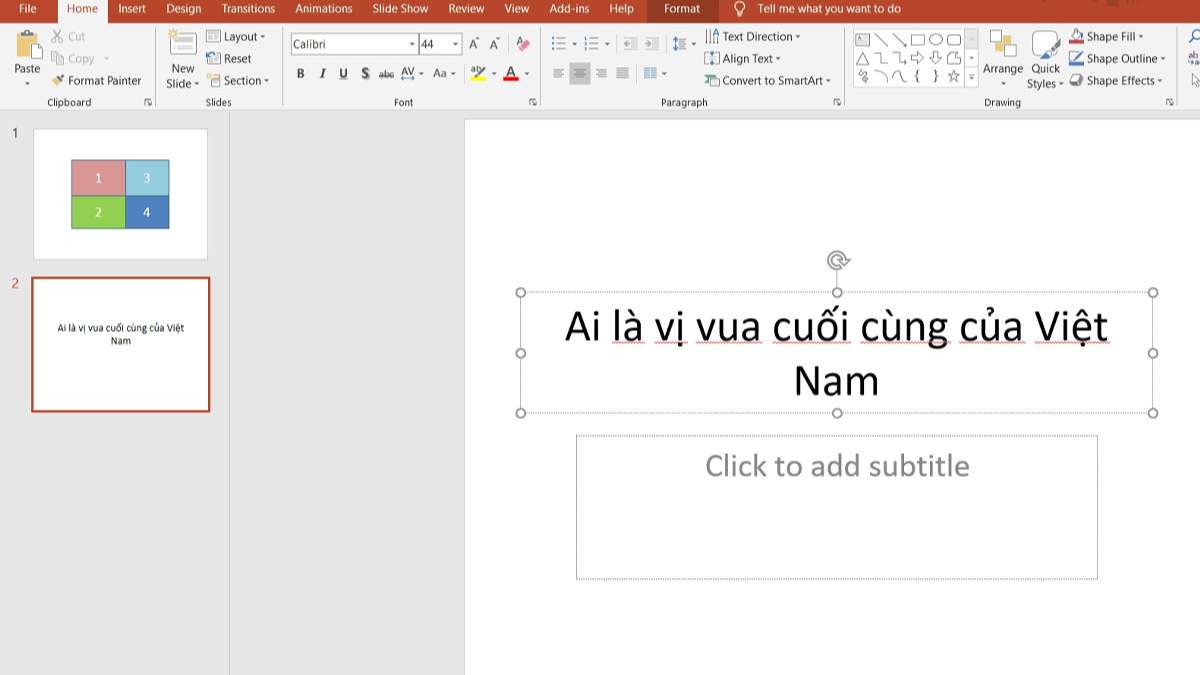Image resolution: width=1200 pixels, height=675 pixels.
Task: Open the Quick Styles gallery
Action: (1045, 59)
